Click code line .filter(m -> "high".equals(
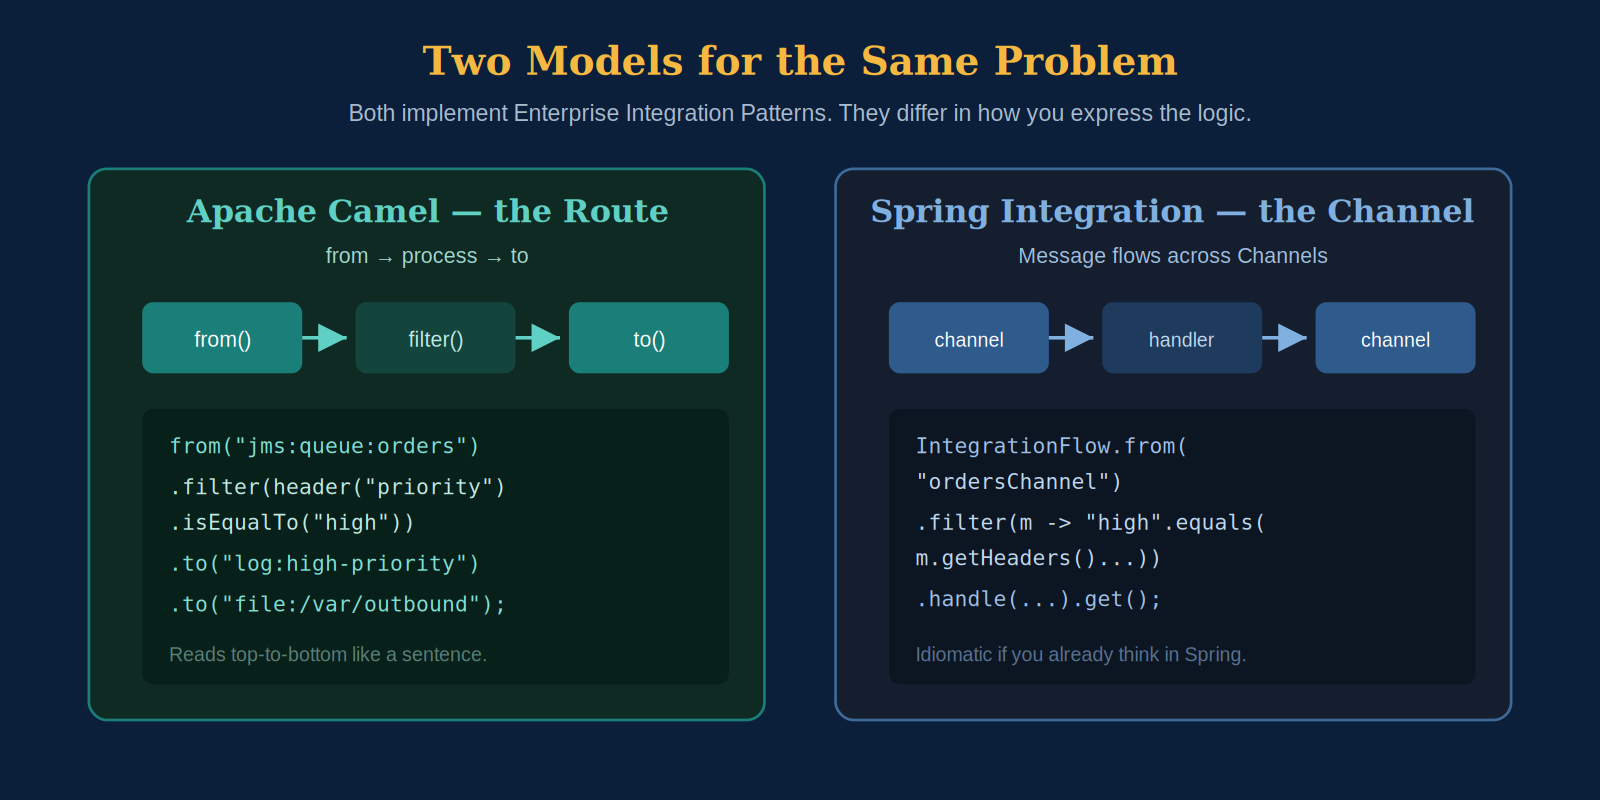The height and width of the screenshot is (800, 1600). pyautogui.click(x=1090, y=523)
